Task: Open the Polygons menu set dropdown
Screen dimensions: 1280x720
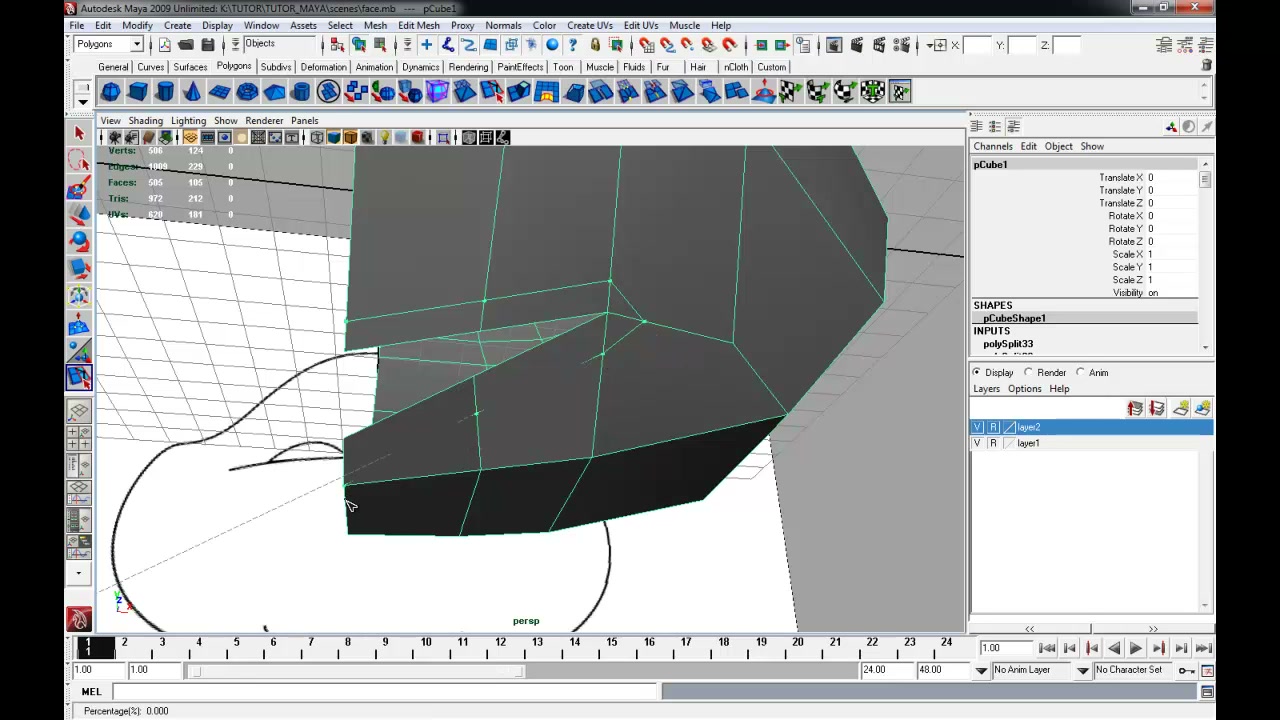Action: [109, 44]
